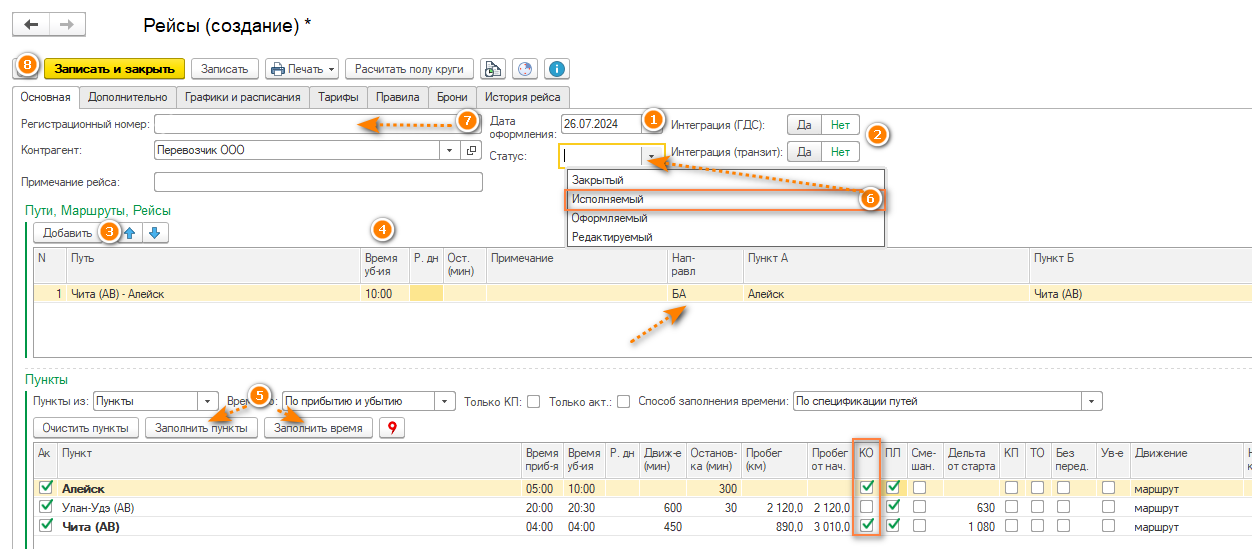Switch to the Тарифы tab

coord(338,97)
